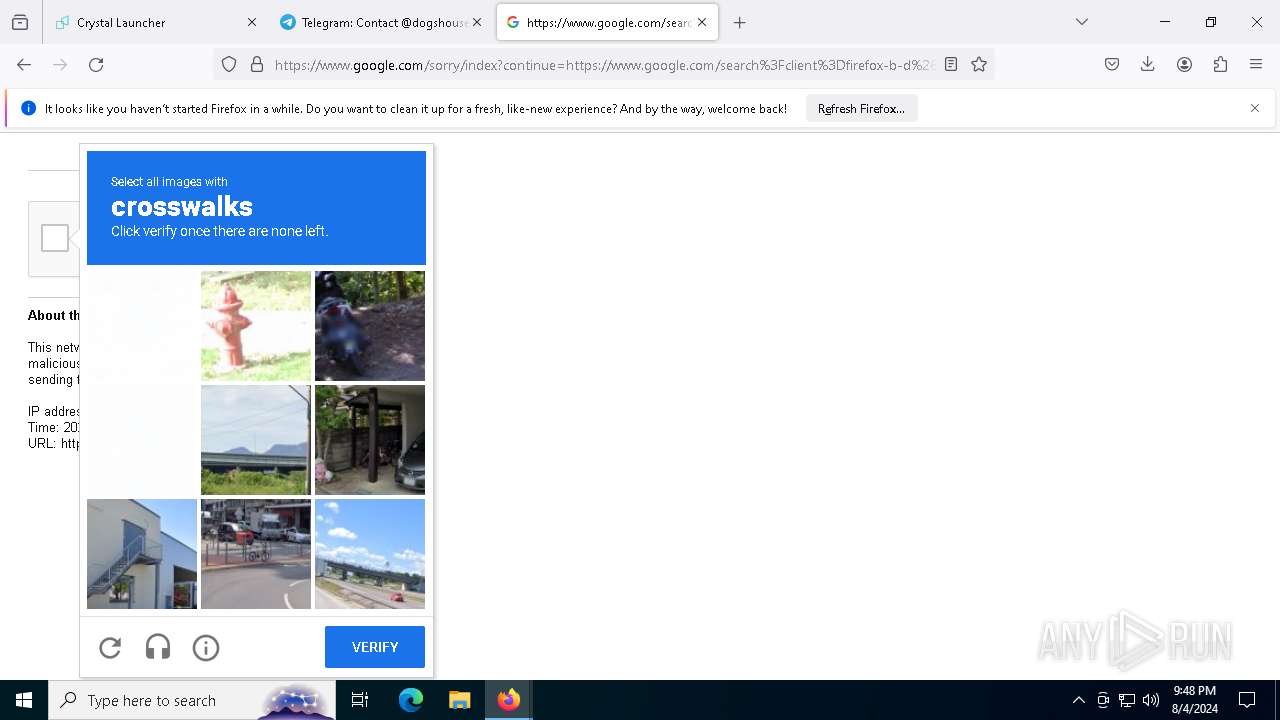Request an audio captcha challenge
This screenshot has width=1280, height=720.
point(158,648)
